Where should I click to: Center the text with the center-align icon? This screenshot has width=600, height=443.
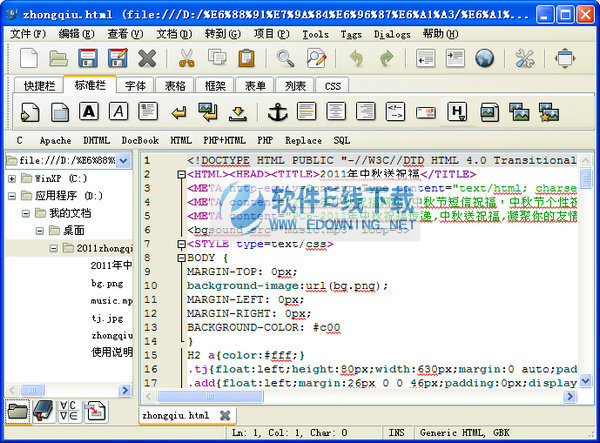[x=336, y=112]
